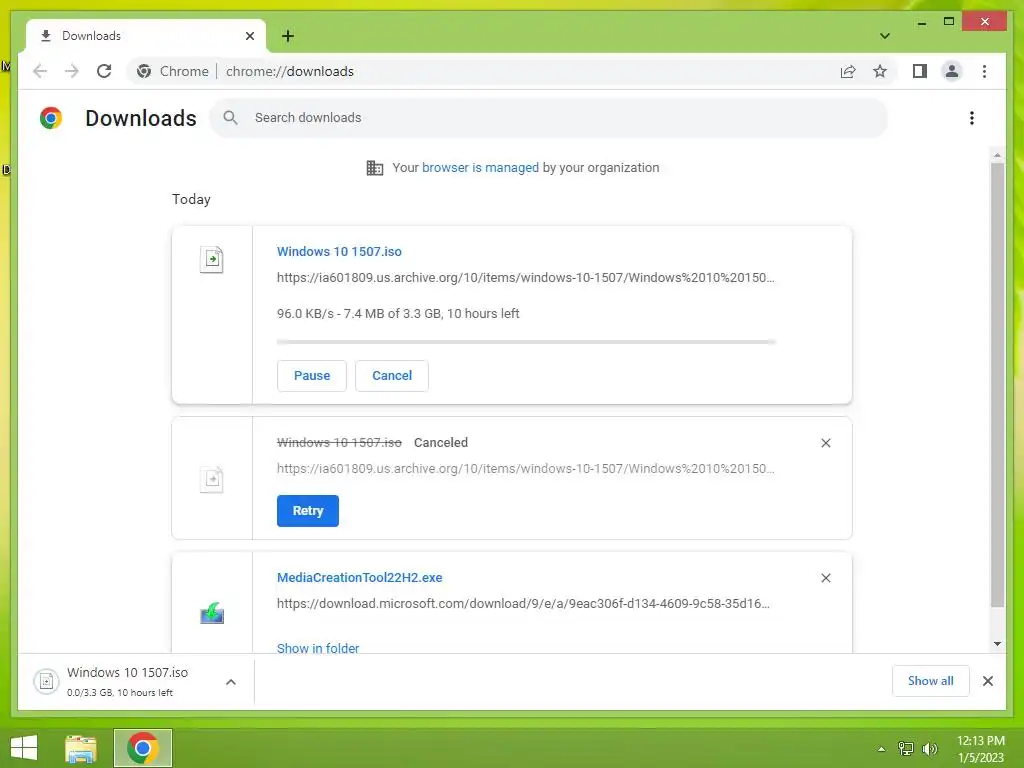1024x768 pixels.
Task: Expand the download shelf item options chevron
Action: tap(231, 682)
